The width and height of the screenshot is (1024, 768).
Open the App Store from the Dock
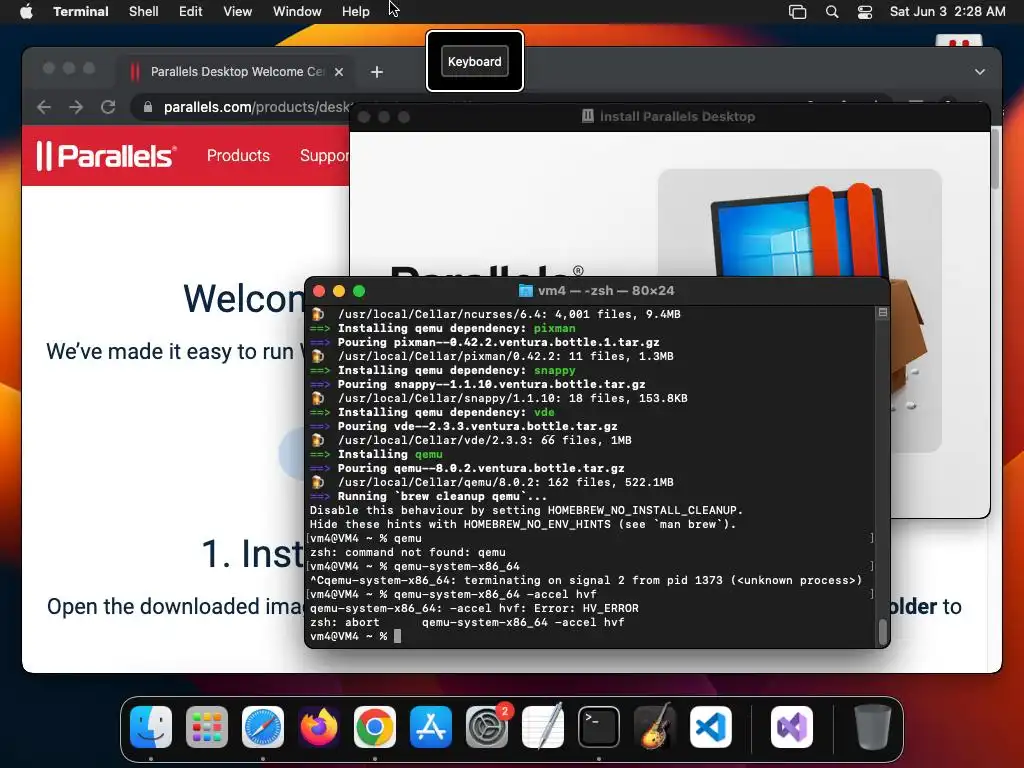431,727
